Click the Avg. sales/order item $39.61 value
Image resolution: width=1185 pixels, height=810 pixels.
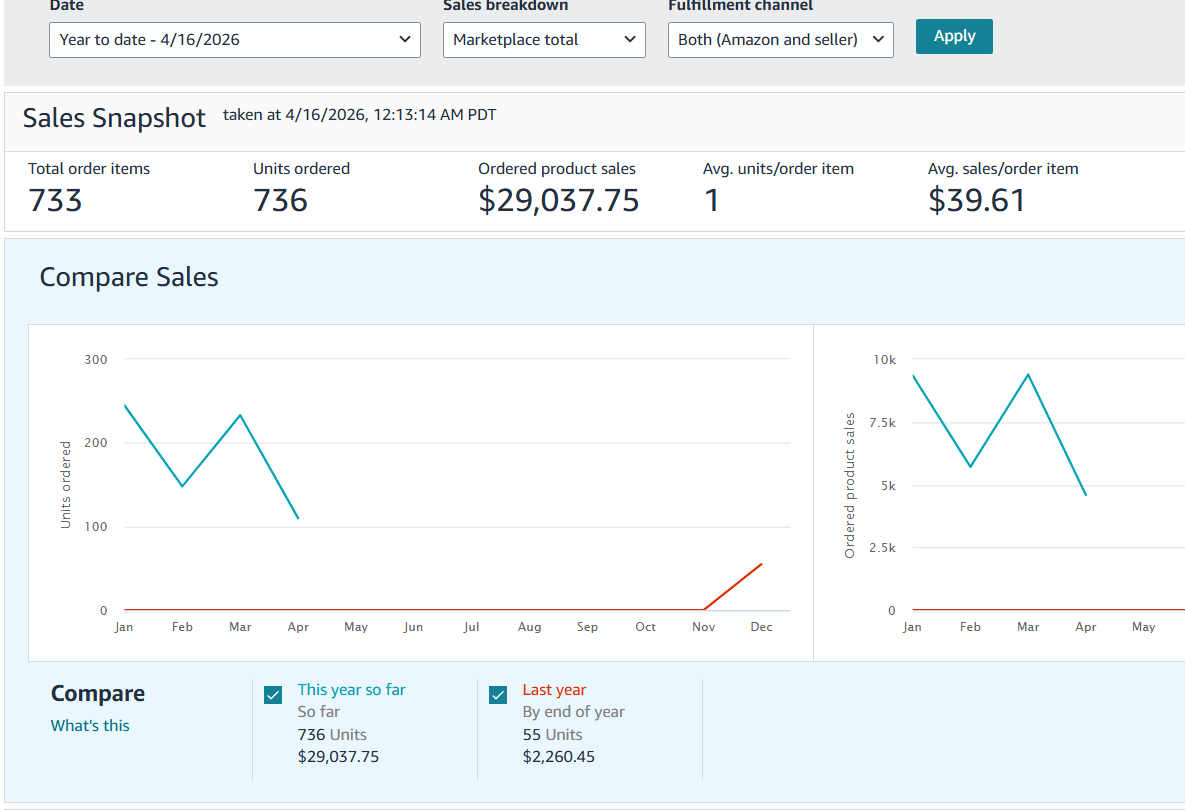(976, 201)
